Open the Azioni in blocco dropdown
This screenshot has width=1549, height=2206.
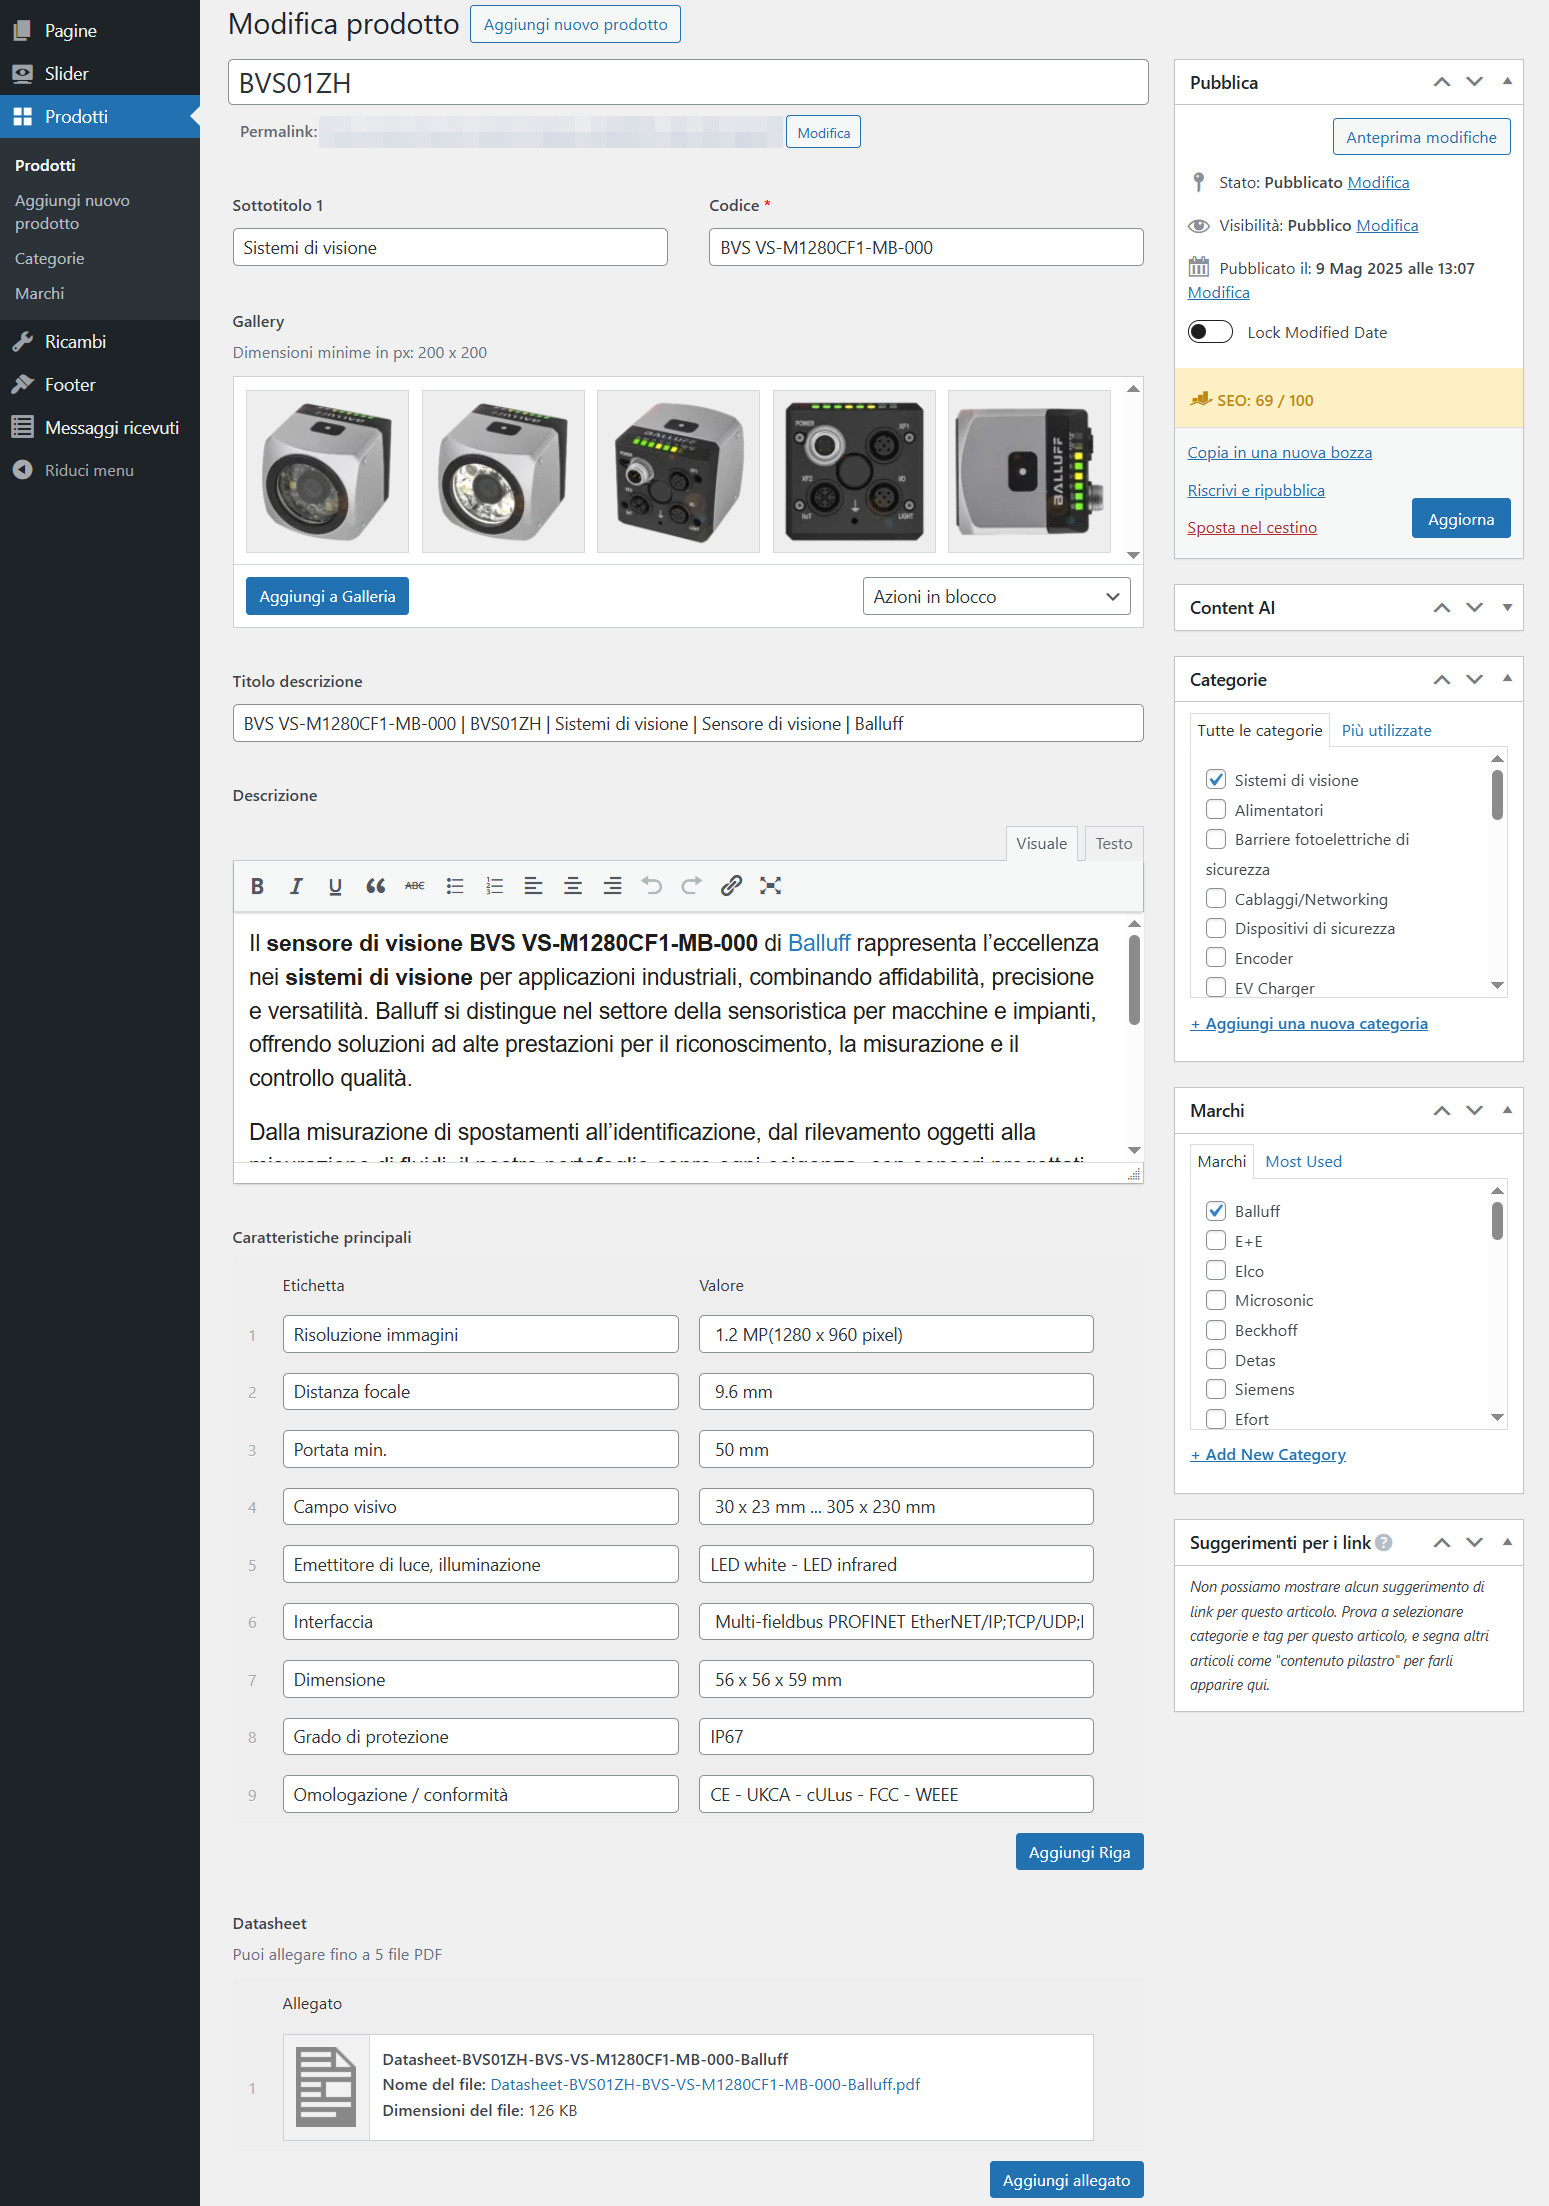pos(996,597)
